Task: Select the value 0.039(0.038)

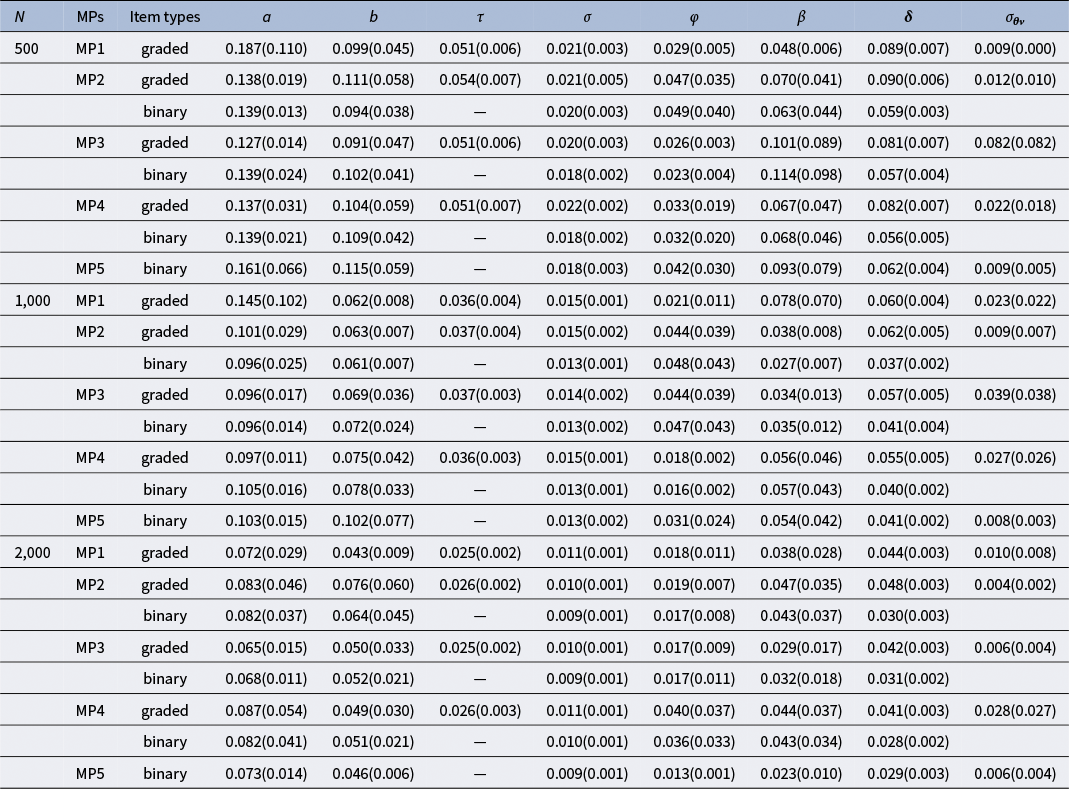Action: coord(1015,394)
